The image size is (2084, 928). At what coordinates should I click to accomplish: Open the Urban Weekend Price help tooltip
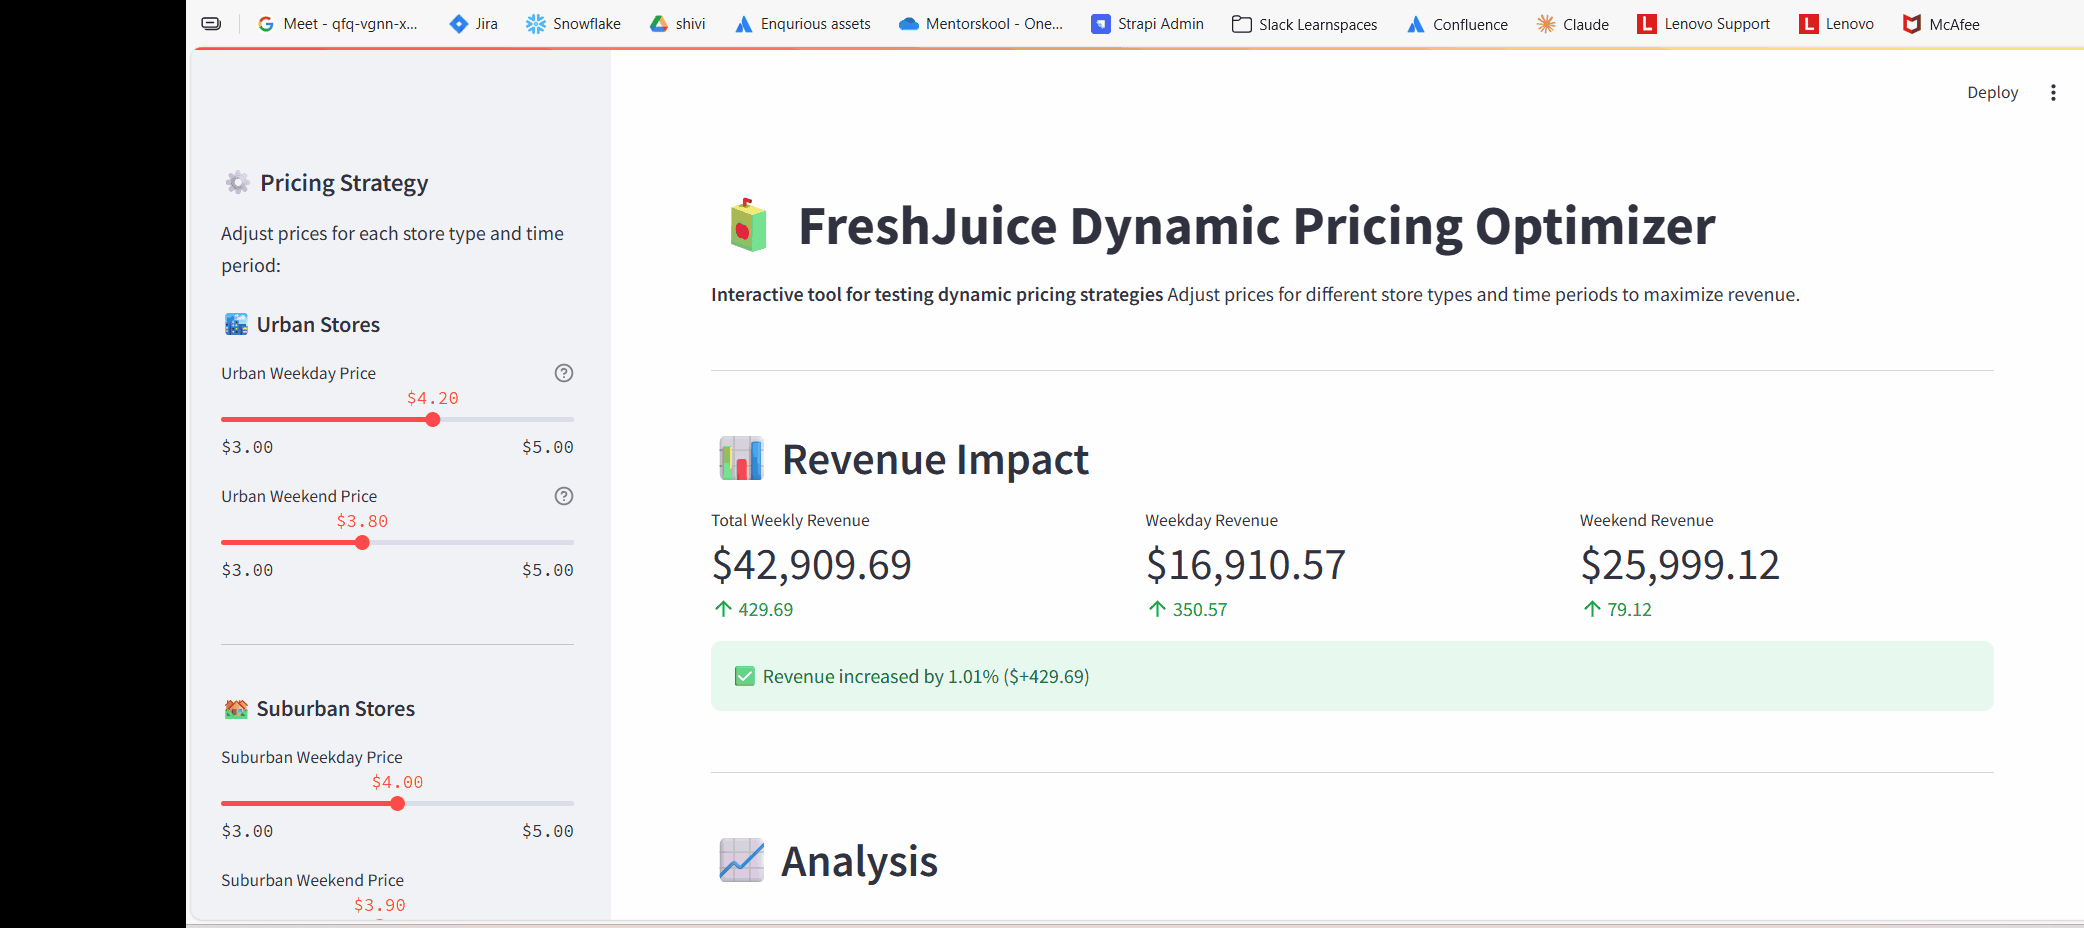[x=564, y=496]
